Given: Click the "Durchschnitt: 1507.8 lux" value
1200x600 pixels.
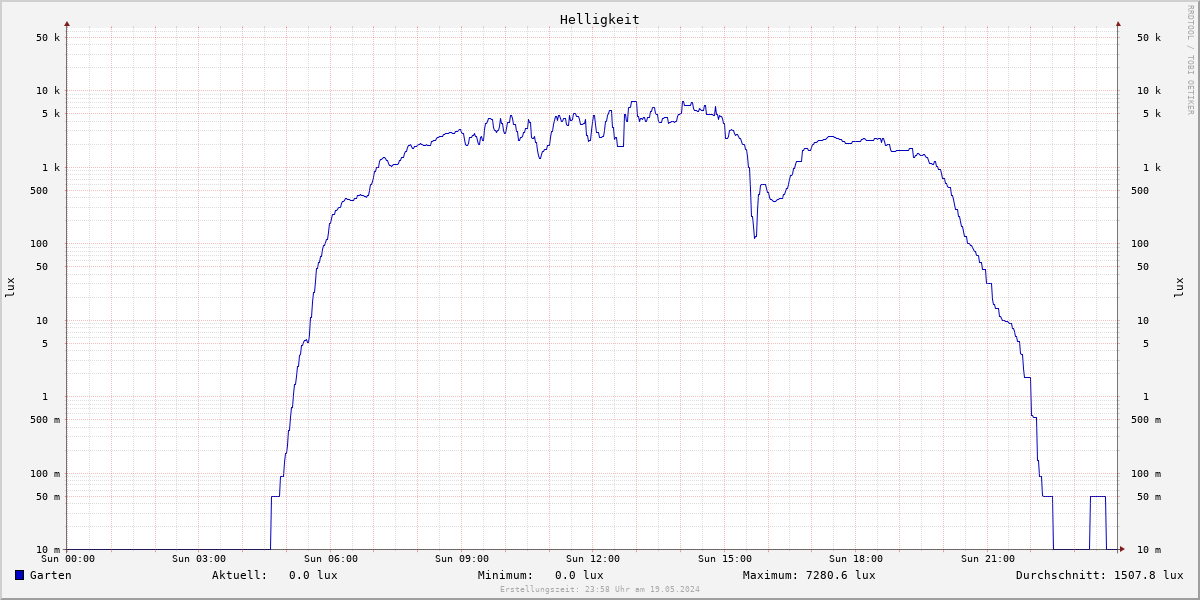Looking at the screenshot, I should pos(1100,575).
